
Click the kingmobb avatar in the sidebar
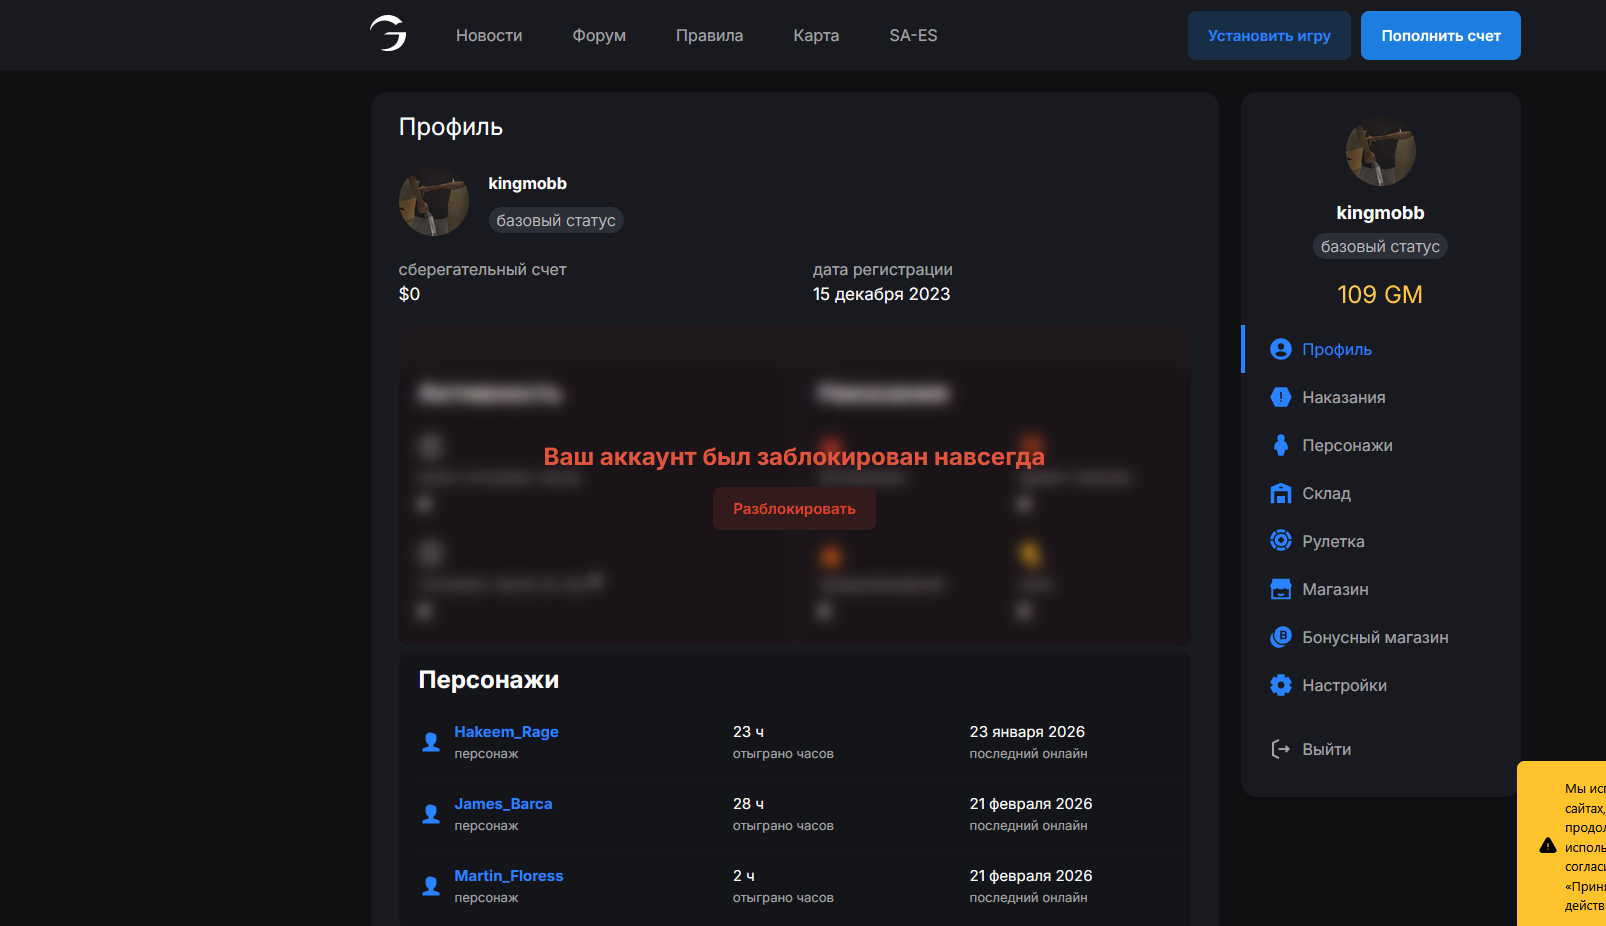tap(1380, 153)
